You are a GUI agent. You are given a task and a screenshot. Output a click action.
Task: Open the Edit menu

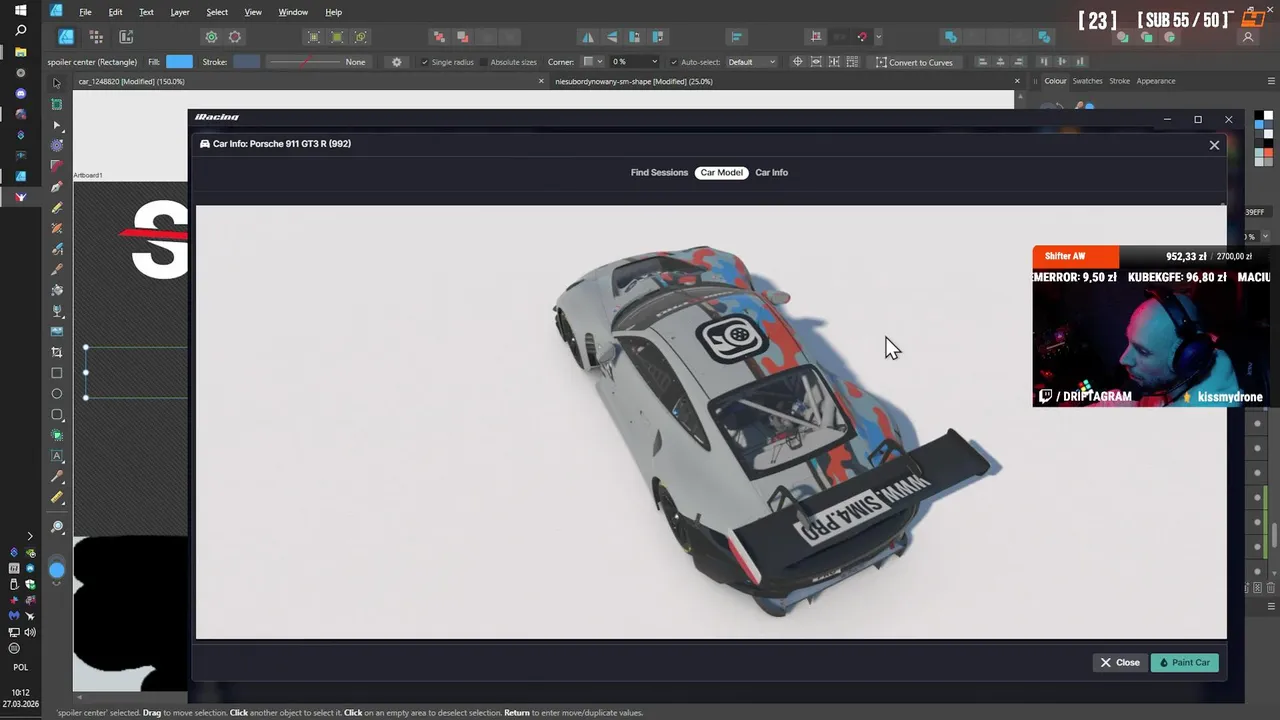[x=115, y=12]
